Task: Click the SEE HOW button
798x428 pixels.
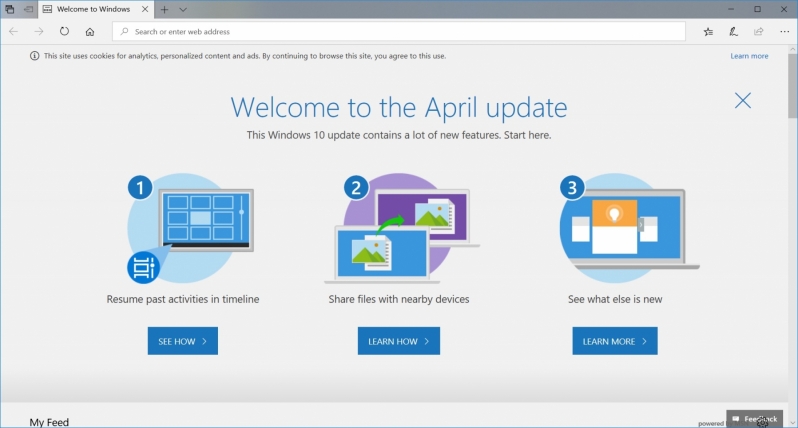Action: click(183, 341)
